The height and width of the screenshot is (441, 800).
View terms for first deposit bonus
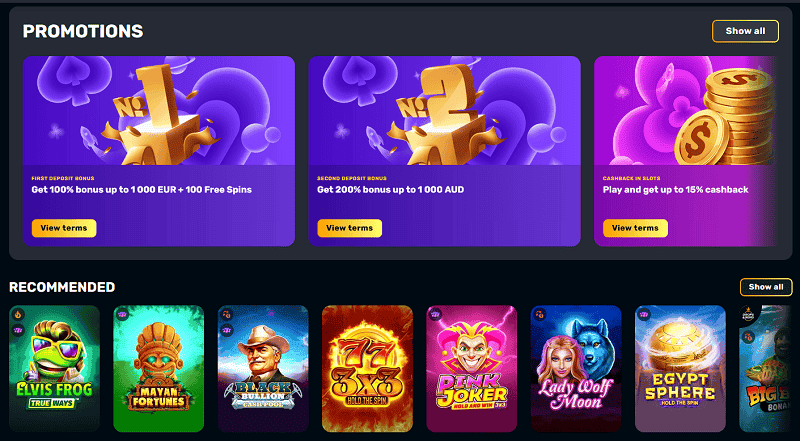click(x=64, y=228)
